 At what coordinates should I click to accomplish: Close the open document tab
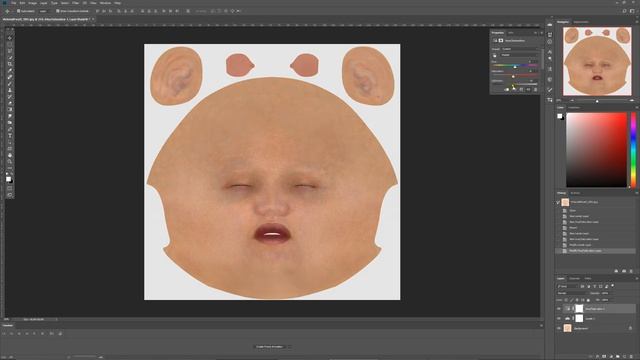coord(93,19)
